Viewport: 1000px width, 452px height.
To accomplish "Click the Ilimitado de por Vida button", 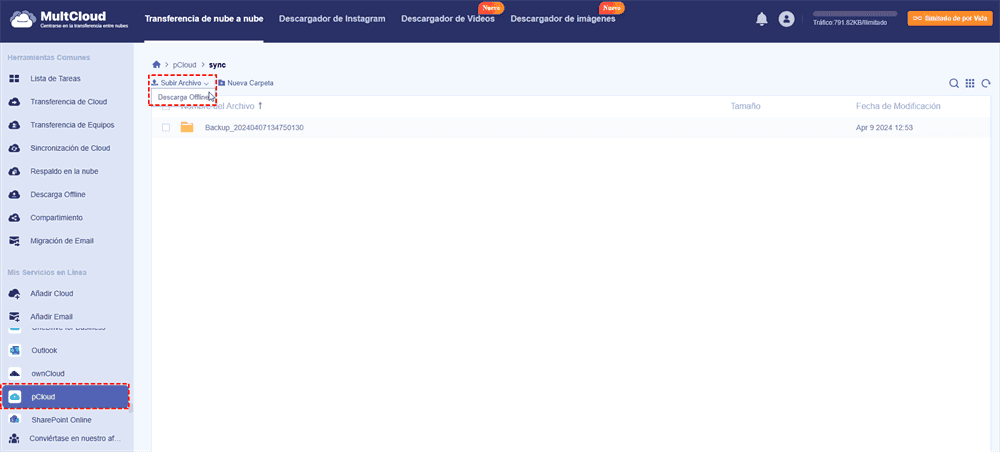I will [x=948, y=18].
